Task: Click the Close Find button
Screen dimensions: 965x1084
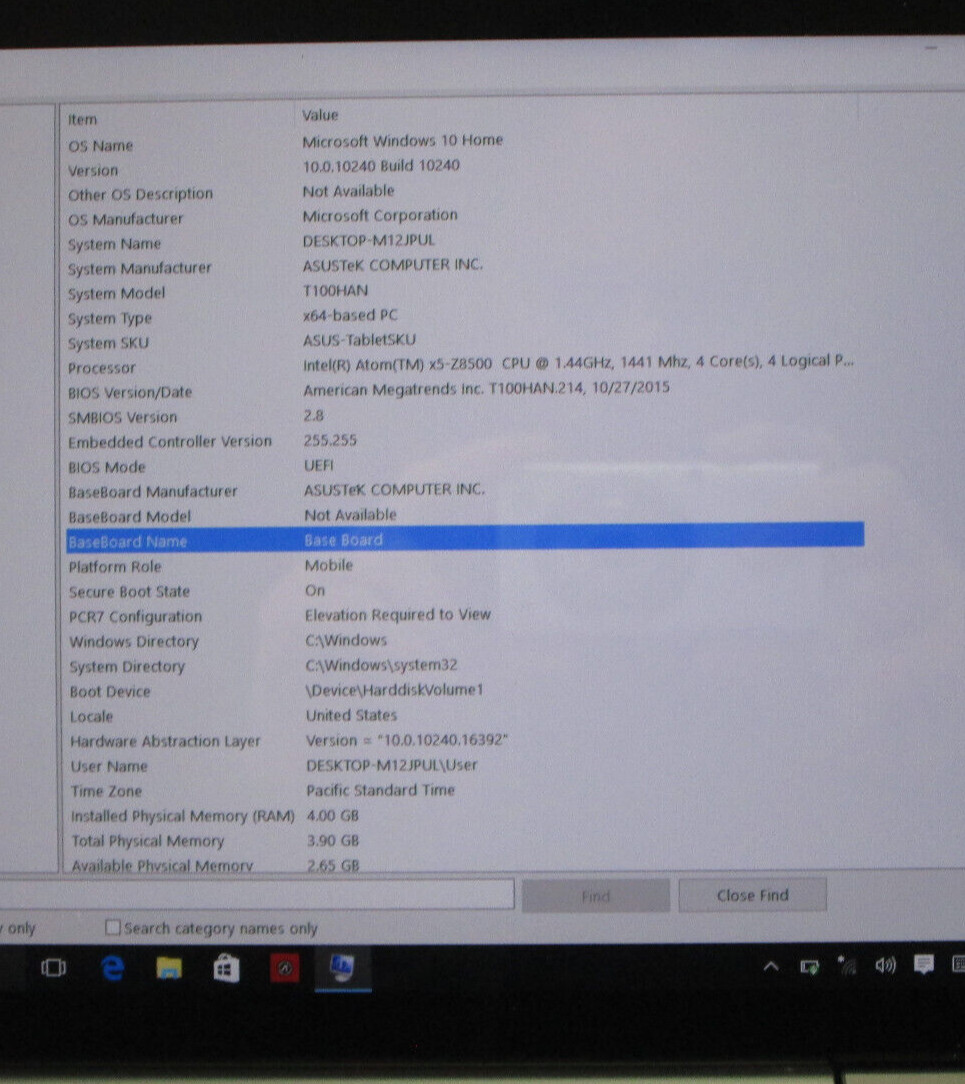Action: [752, 895]
